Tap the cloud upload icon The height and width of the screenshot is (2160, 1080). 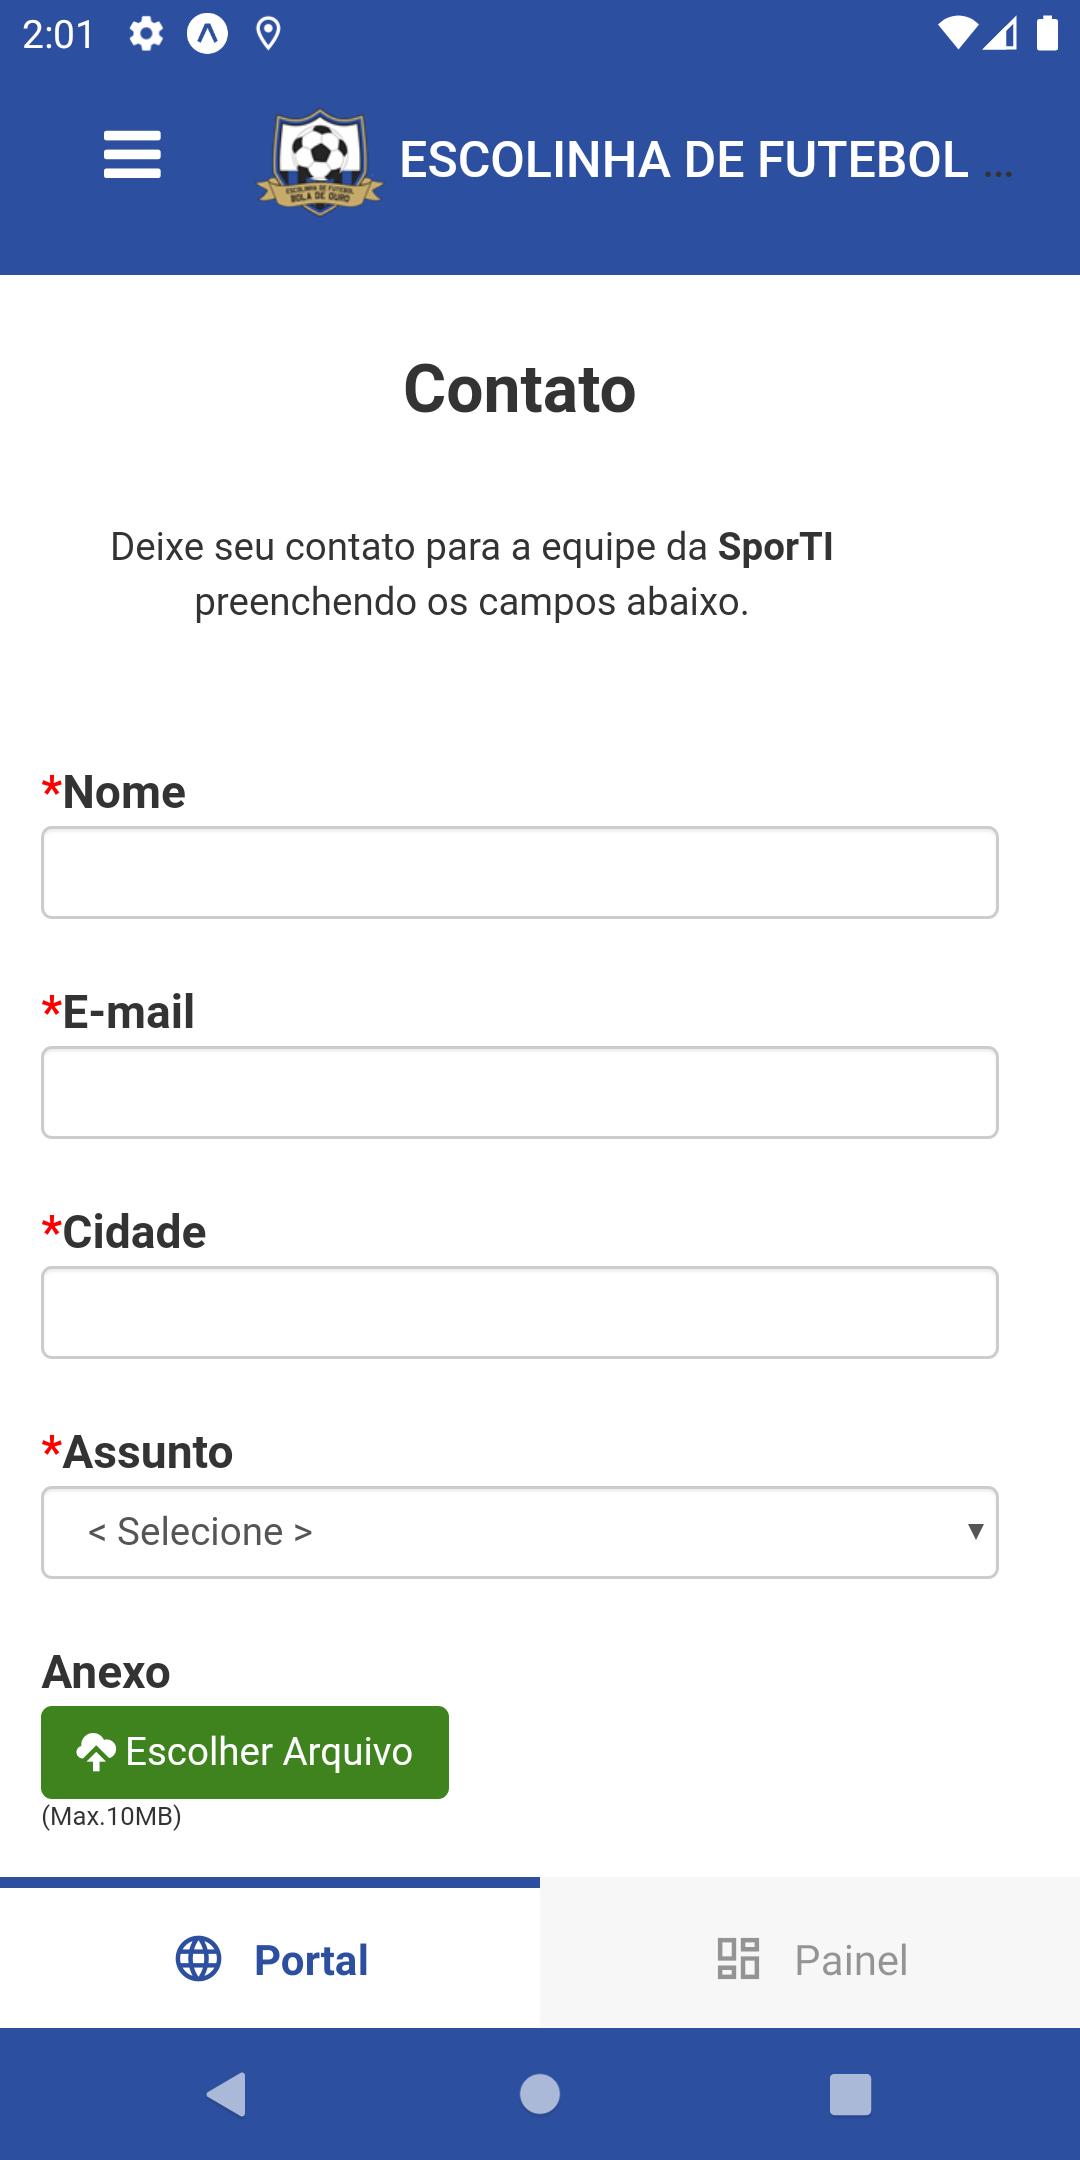click(x=96, y=1752)
